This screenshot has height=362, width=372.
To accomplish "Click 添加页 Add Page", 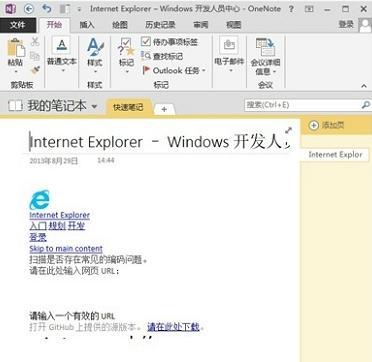I will pyautogui.click(x=327, y=125).
